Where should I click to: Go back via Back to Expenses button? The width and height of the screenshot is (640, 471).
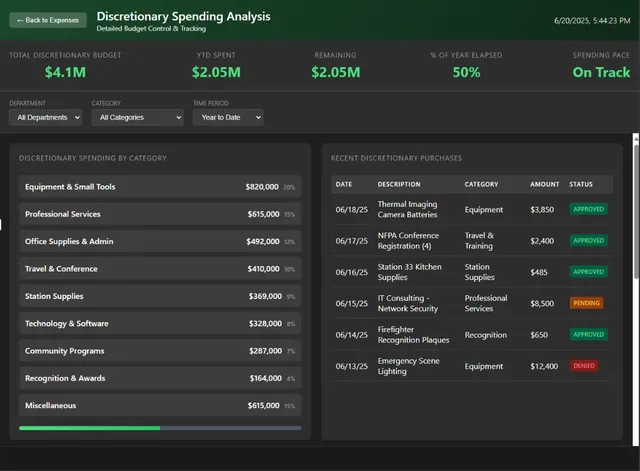click(48, 20)
